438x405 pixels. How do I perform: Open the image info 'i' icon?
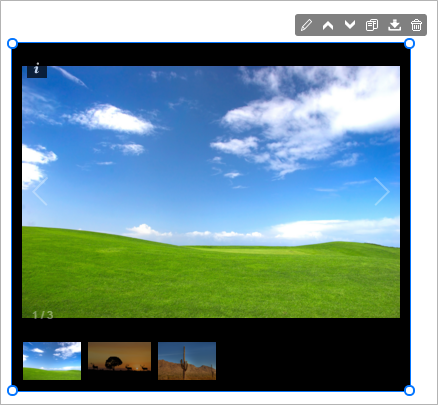(x=37, y=69)
